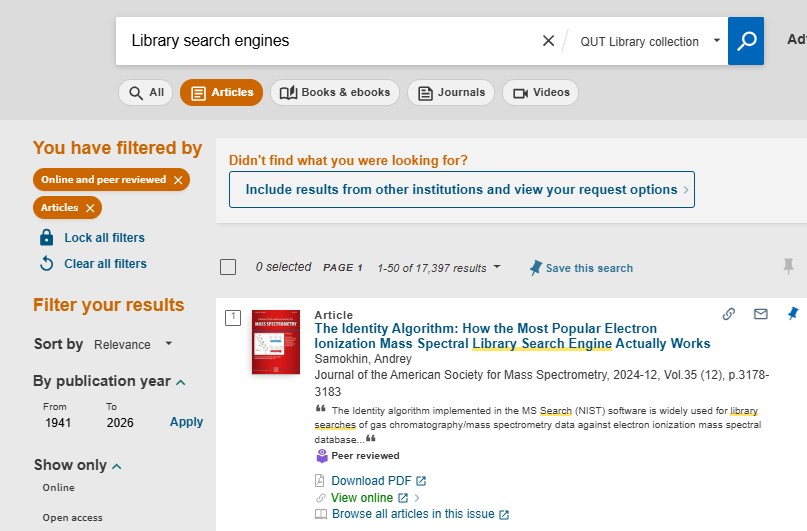Click the PDF file icon beside Download PDF
Image resolution: width=807 pixels, height=531 pixels.
click(320, 481)
